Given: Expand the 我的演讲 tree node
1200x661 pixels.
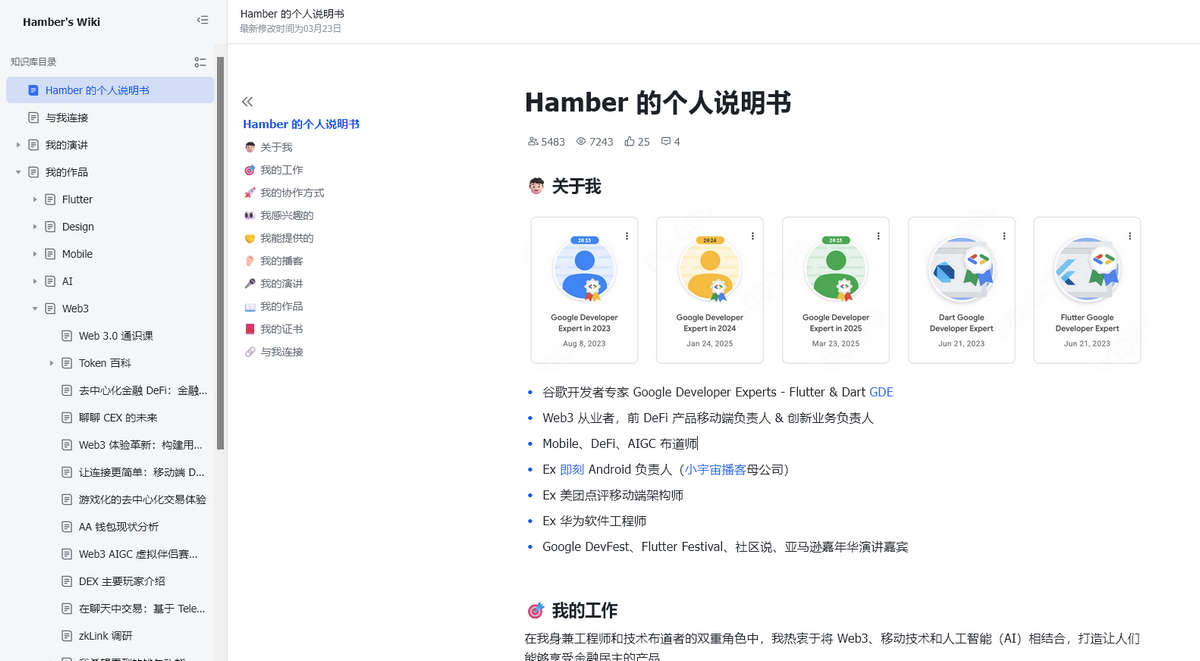Looking at the screenshot, I should [18, 145].
